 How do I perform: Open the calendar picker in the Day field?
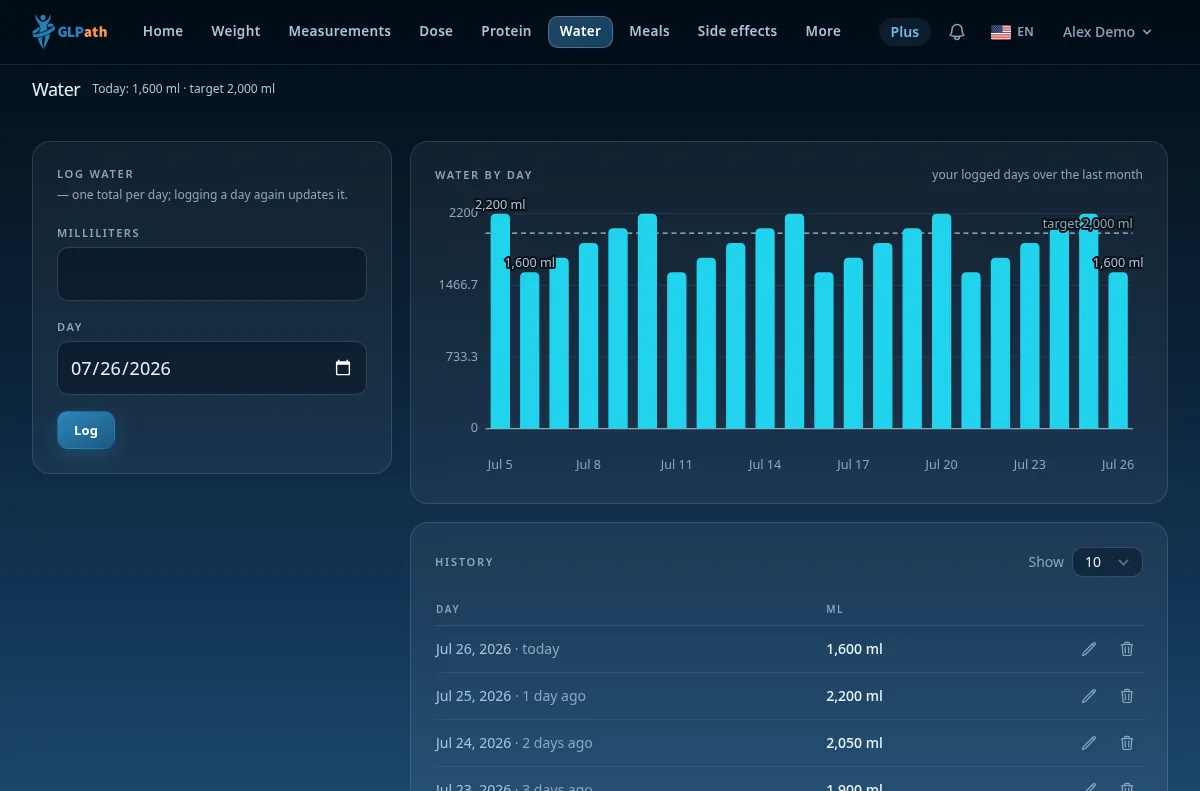[343, 368]
